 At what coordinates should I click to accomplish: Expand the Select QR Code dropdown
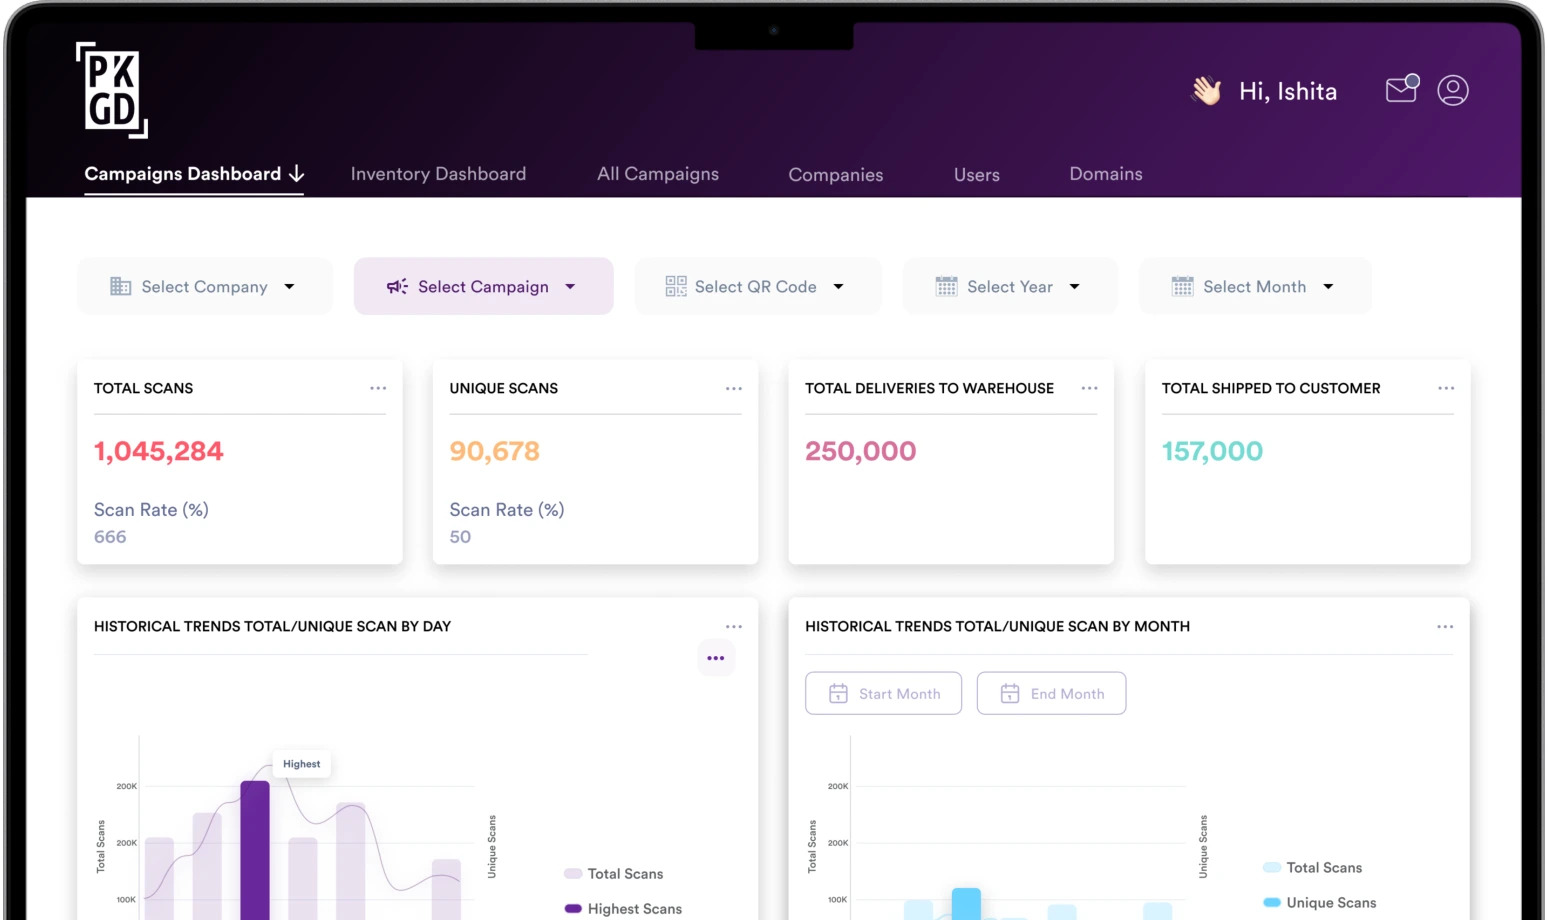(757, 287)
